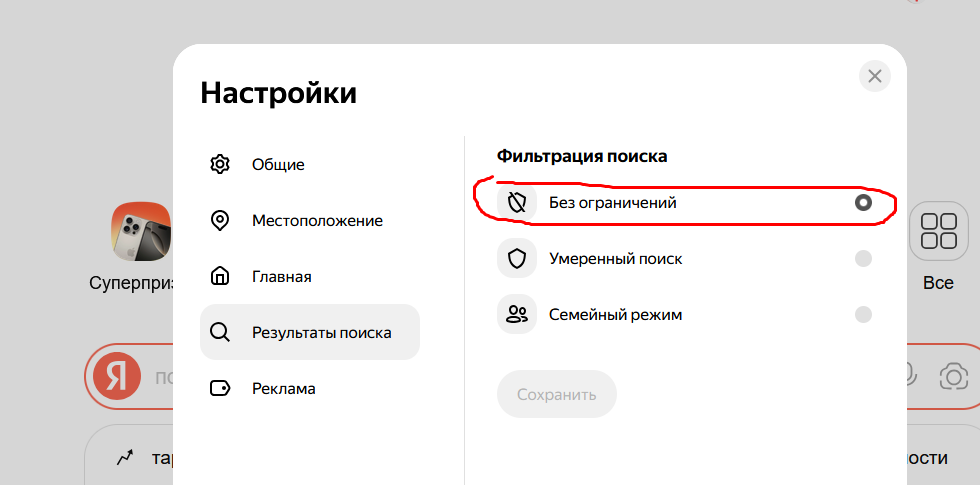Open the Реклама settings section
The height and width of the screenshot is (485, 980).
310,389
